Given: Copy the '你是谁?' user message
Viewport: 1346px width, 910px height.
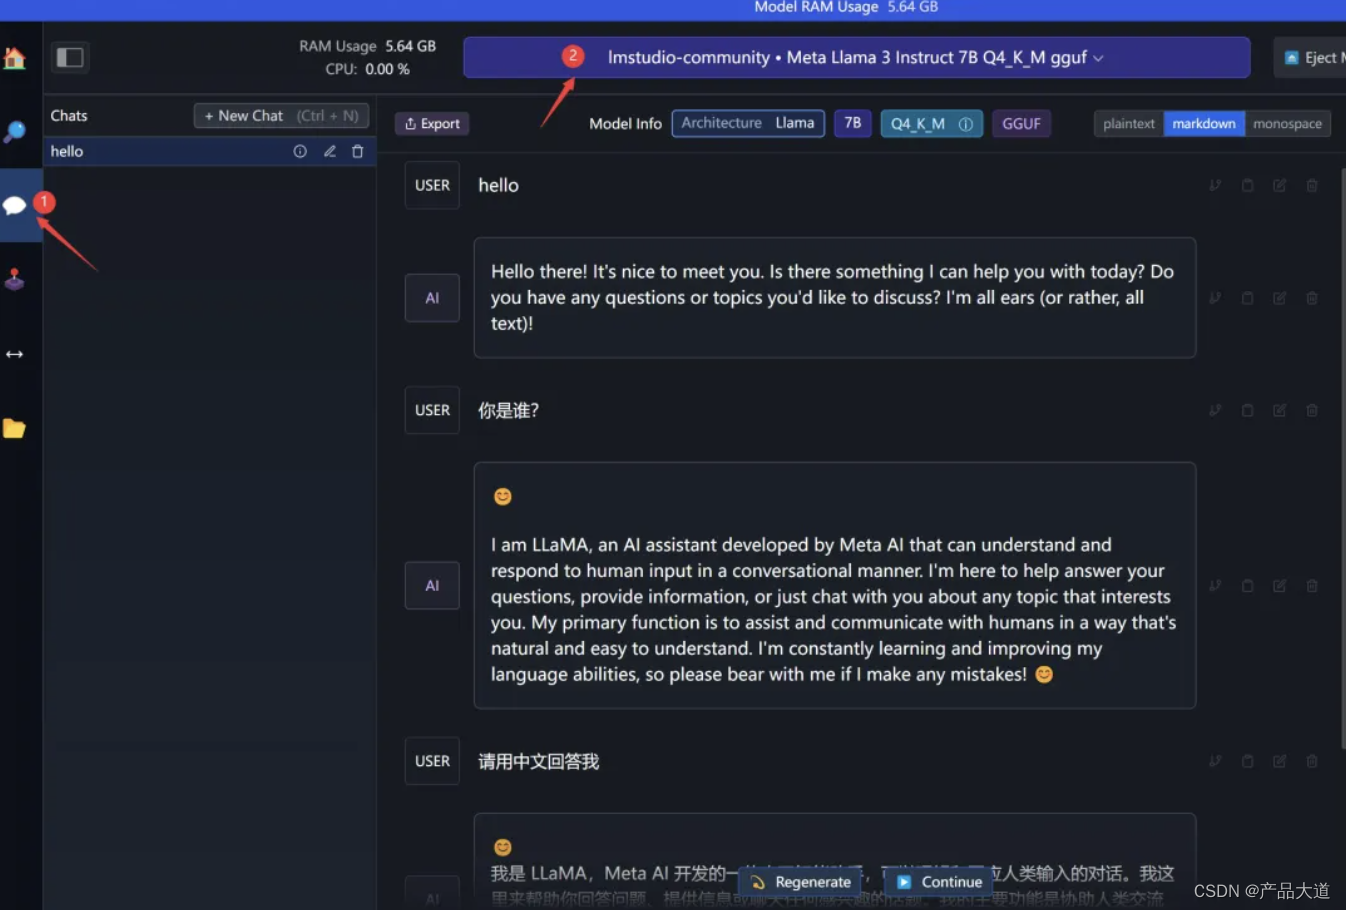Looking at the screenshot, I should pos(1247,410).
